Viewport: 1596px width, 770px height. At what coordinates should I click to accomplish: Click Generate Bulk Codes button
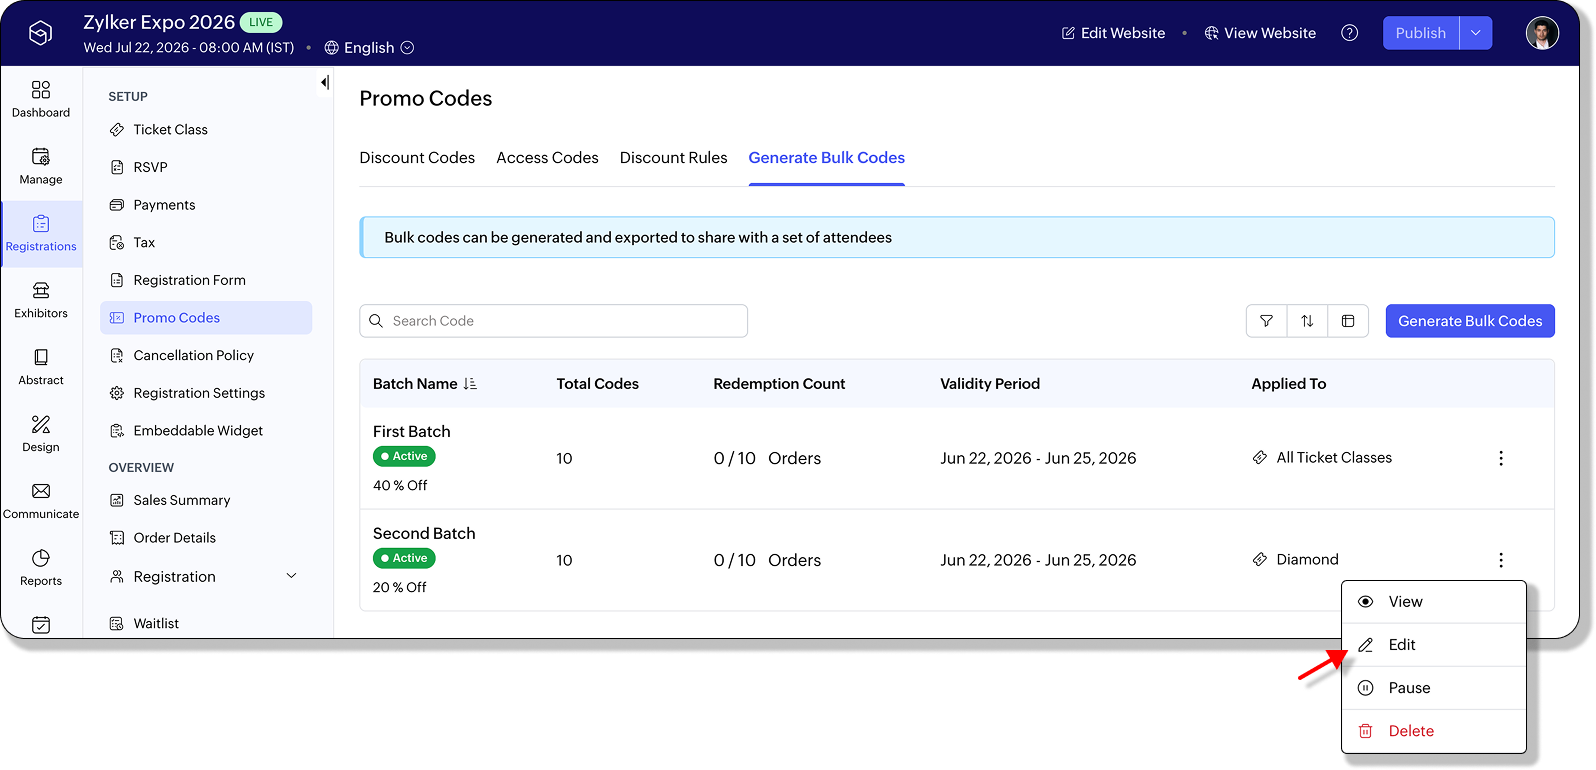[x=1470, y=321]
